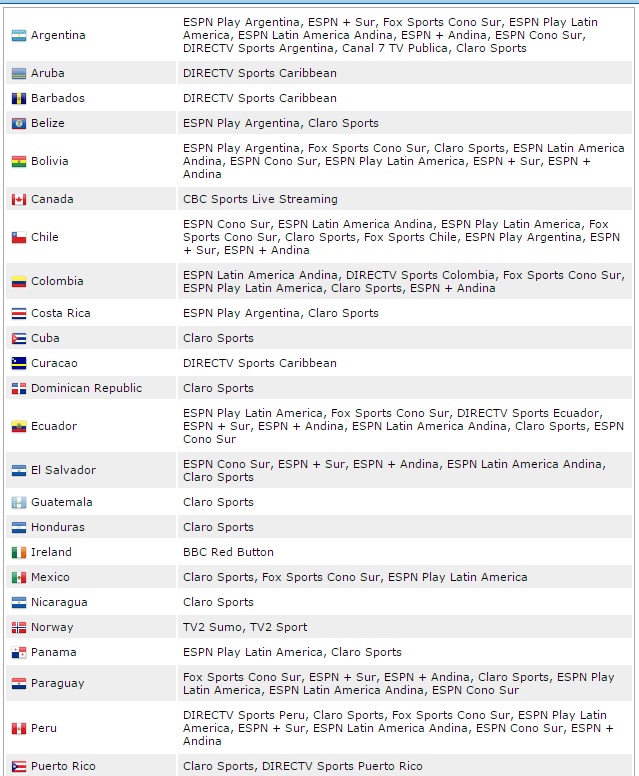Click the Chile flag icon
Image resolution: width=639 pixels, height=776 pixels.
coord(19,238)
